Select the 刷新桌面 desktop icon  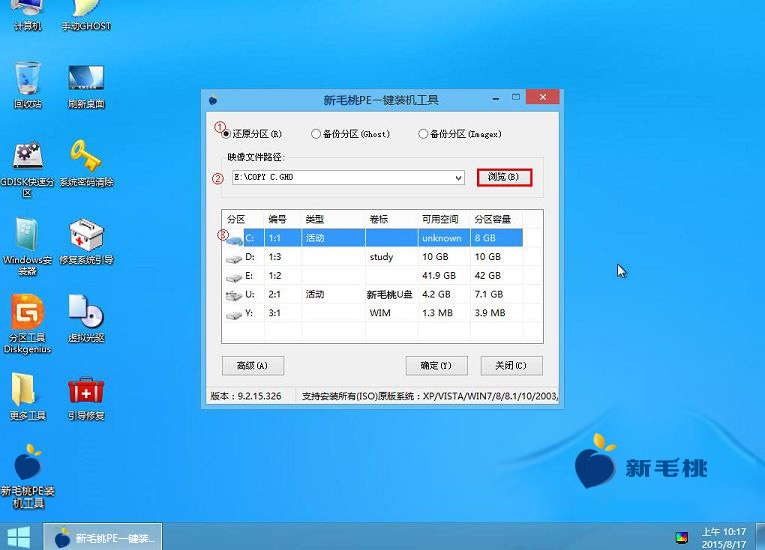click(x=86, y=86)
